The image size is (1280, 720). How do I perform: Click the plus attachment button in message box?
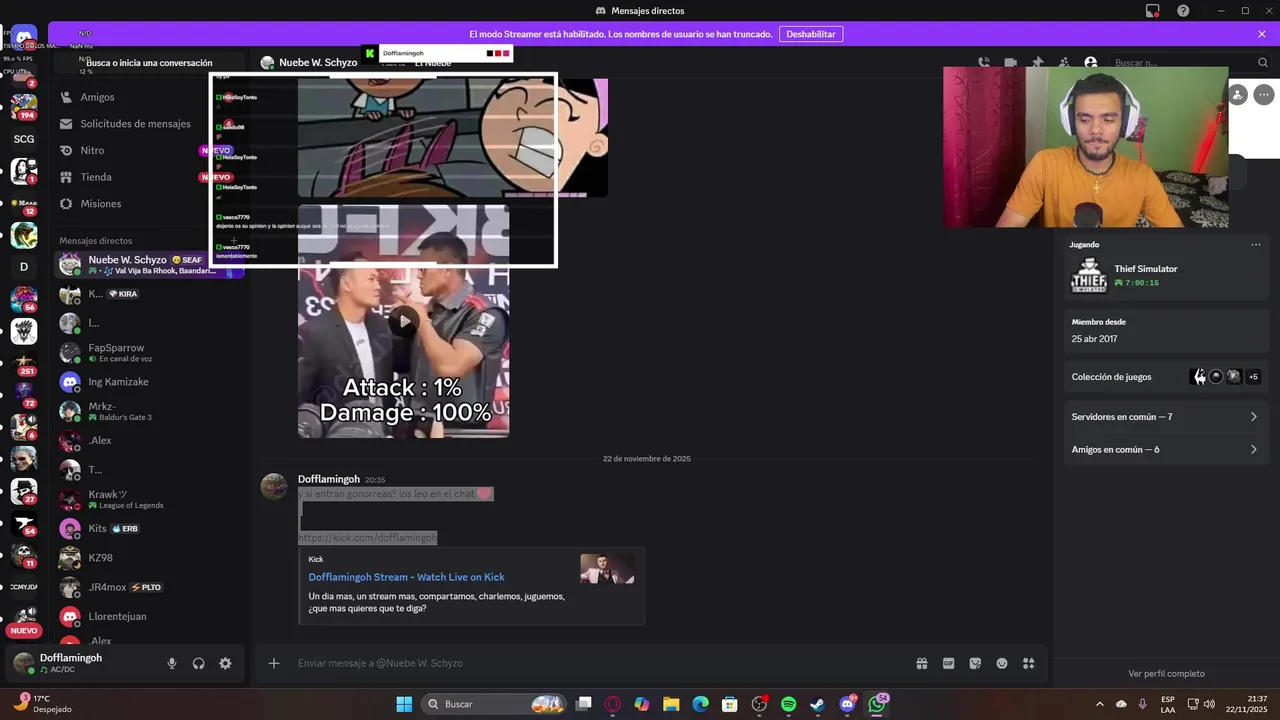click(x=274, y=663)
